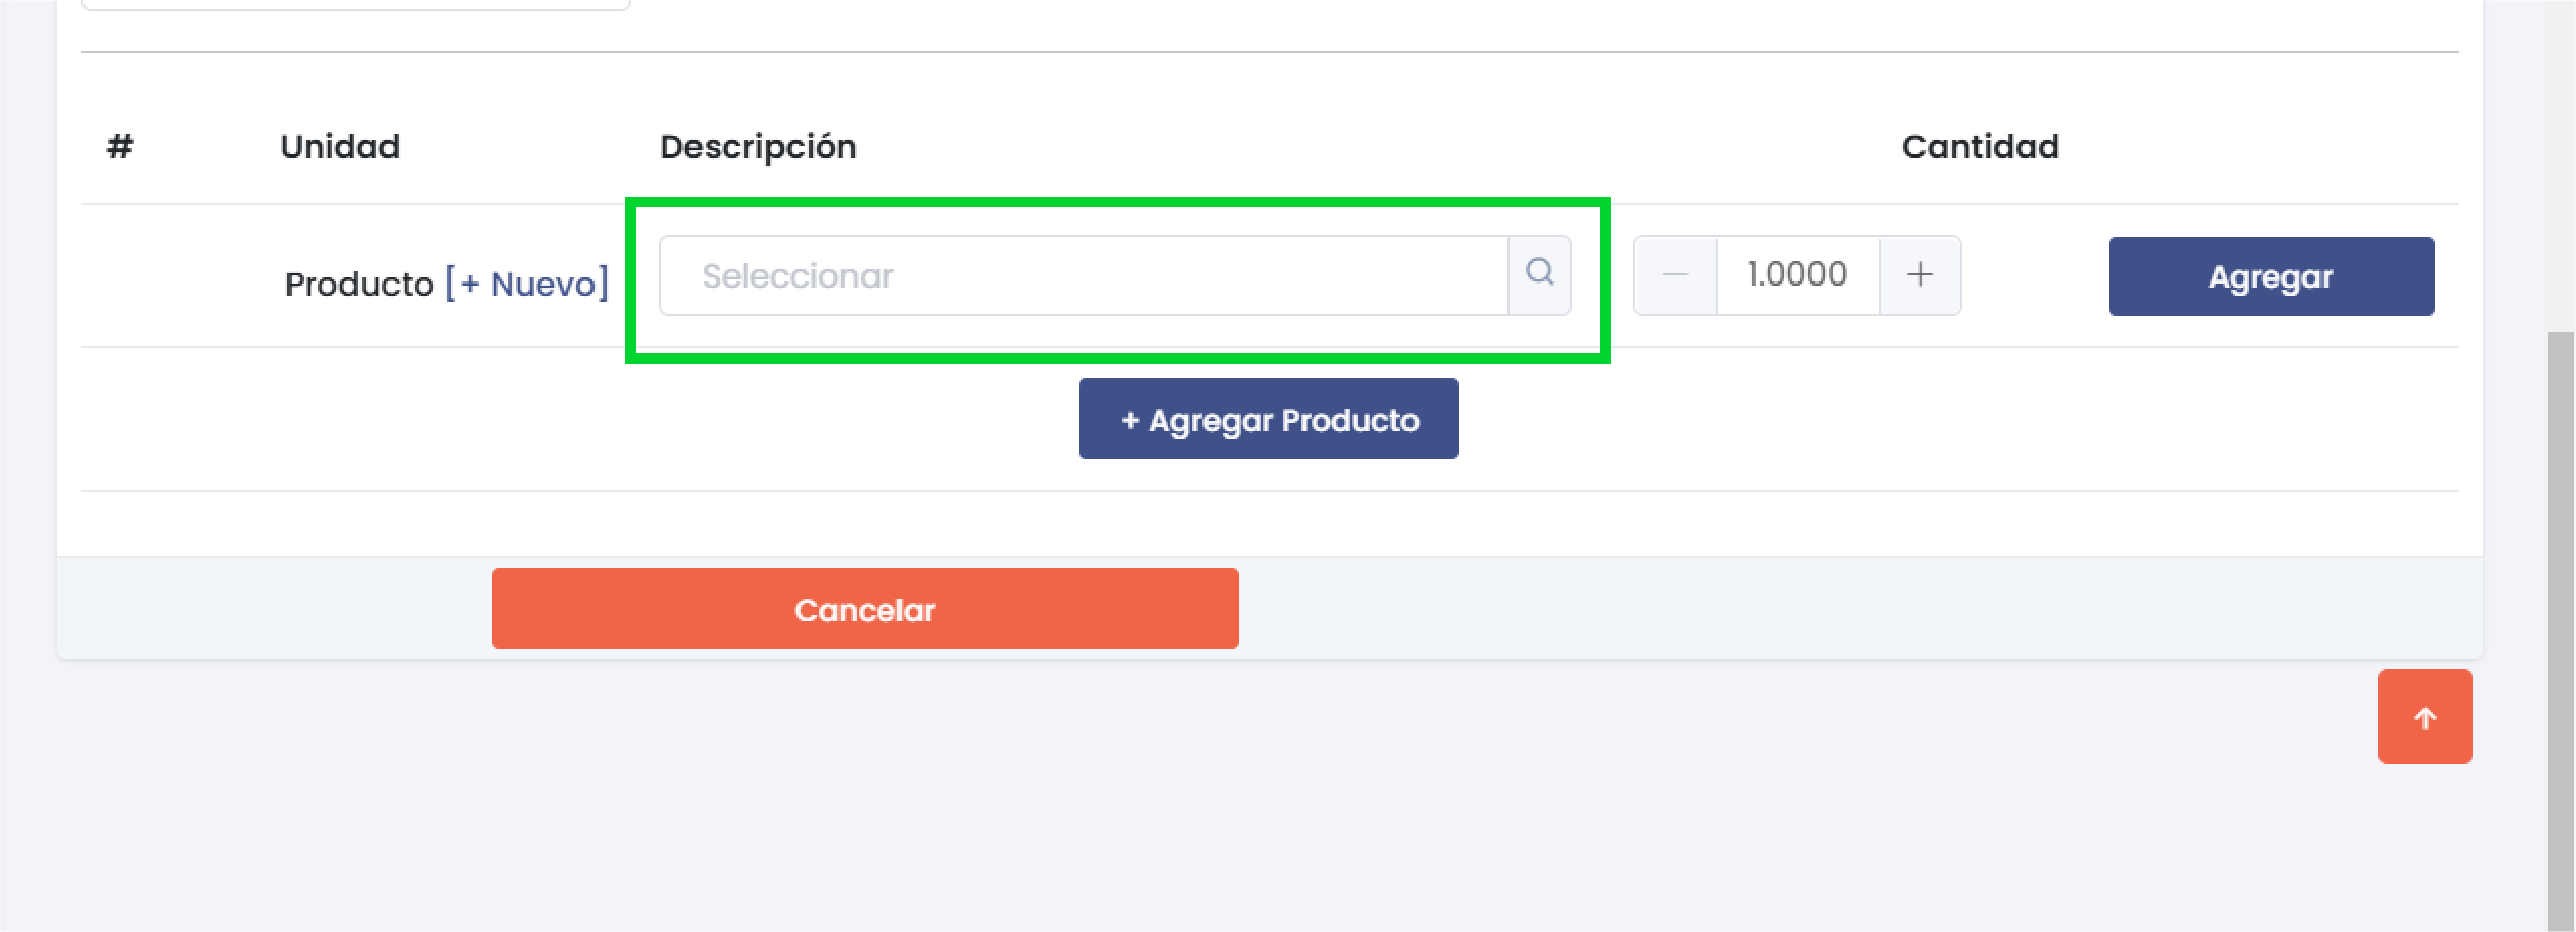This screenshot has height=932, width=2576.
Task: Click the Unidad column header
Action: [340, 147]
